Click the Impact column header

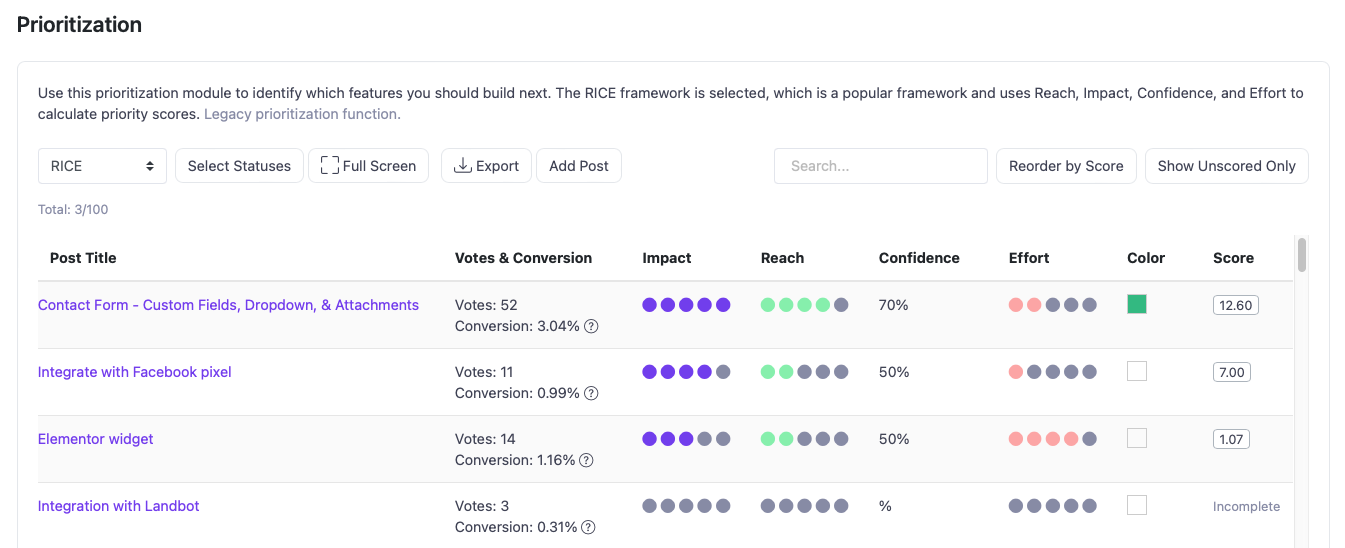[667, 258]
